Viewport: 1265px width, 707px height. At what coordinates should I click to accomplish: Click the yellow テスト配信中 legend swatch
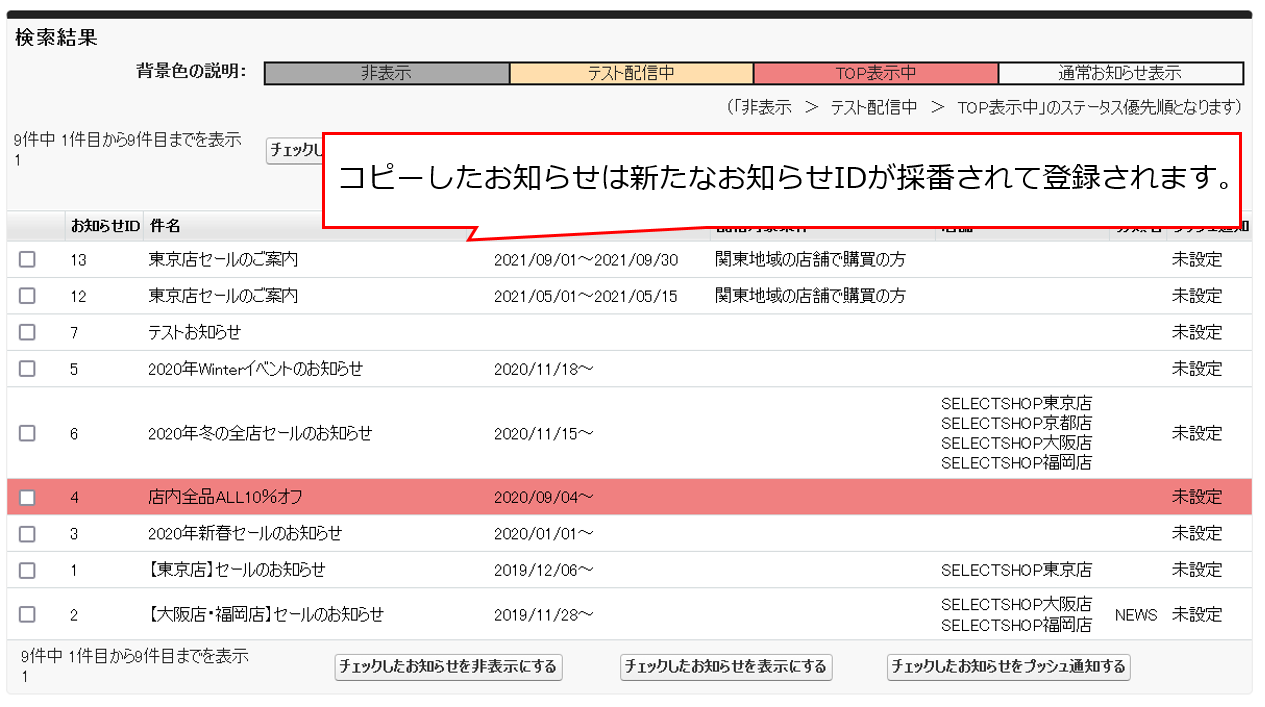(x=631, y=73)
